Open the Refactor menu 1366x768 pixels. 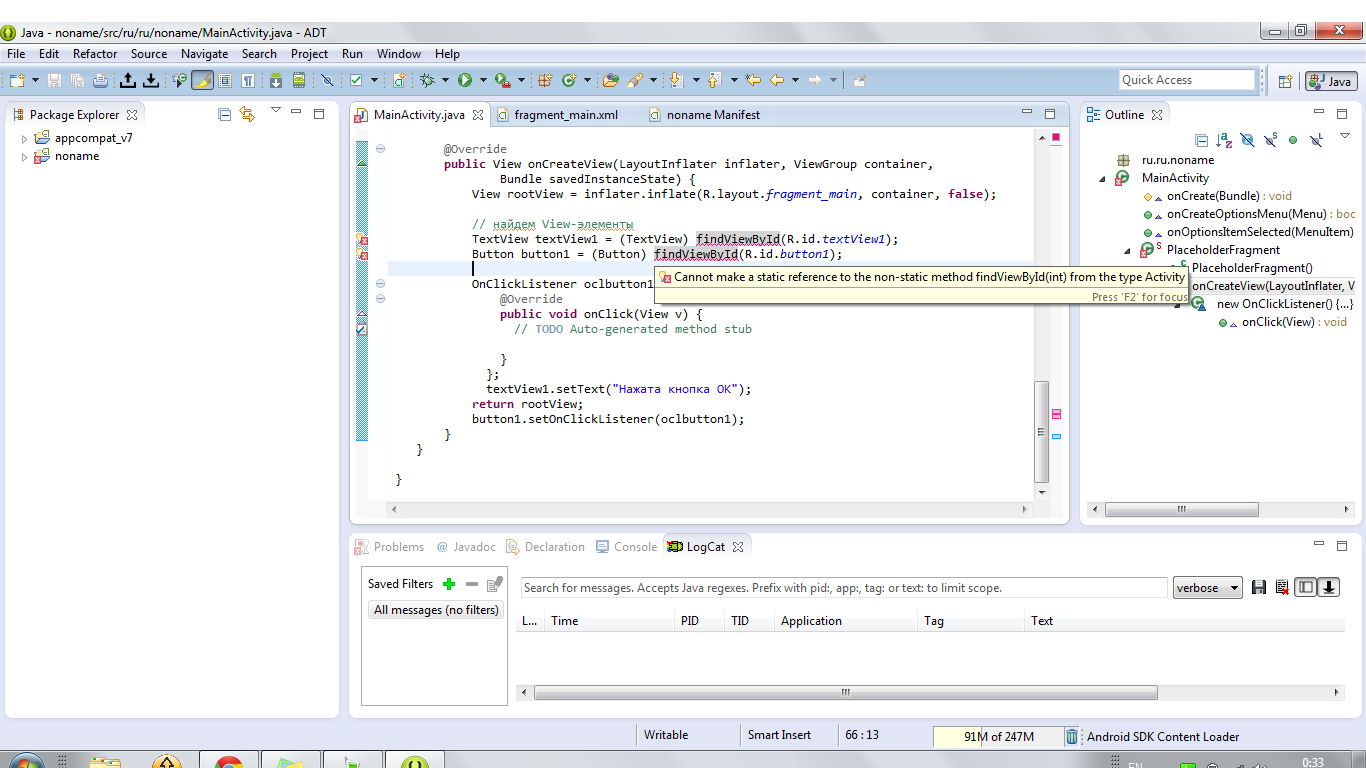(x=95, y=54)
